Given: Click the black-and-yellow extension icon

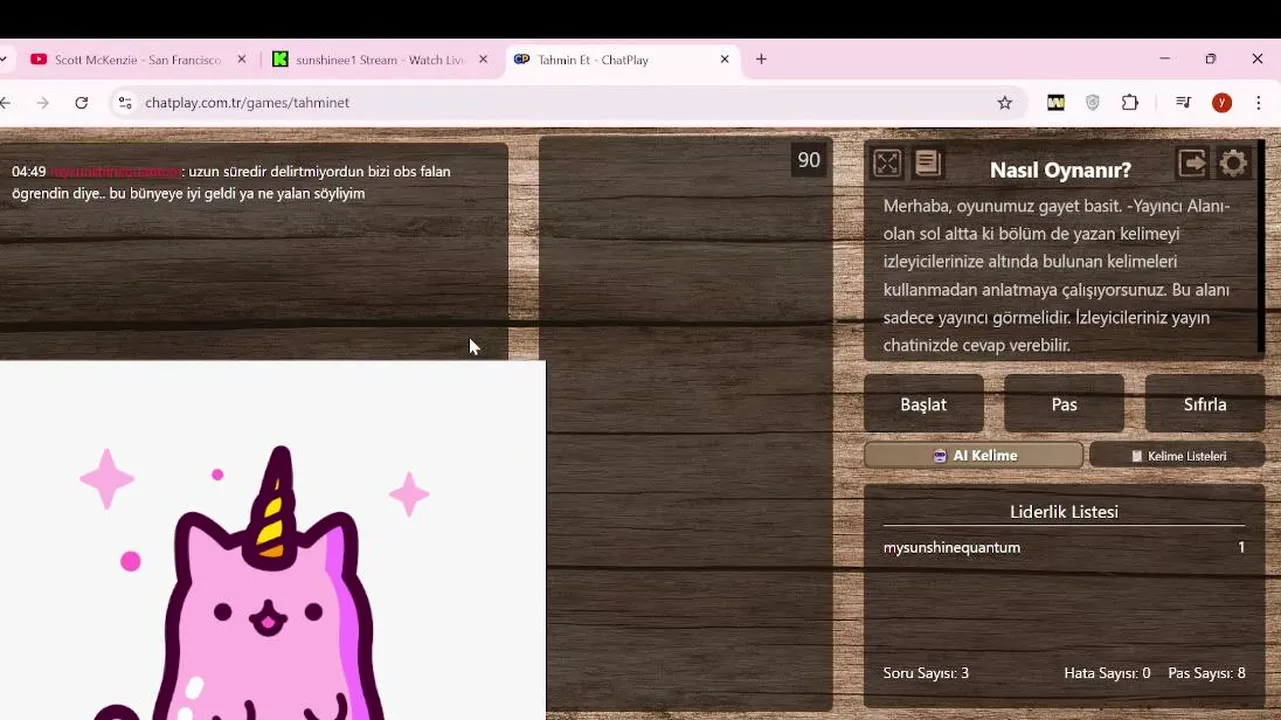Looking at the screenshot, I should pyautogui.click(x=1056, y=102).
